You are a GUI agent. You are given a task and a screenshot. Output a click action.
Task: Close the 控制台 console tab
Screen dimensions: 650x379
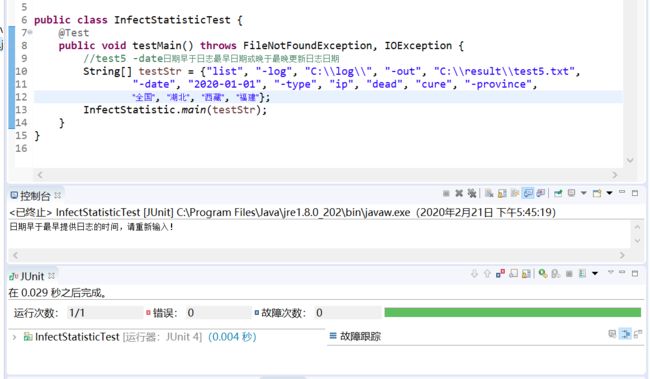coord(57,195)
